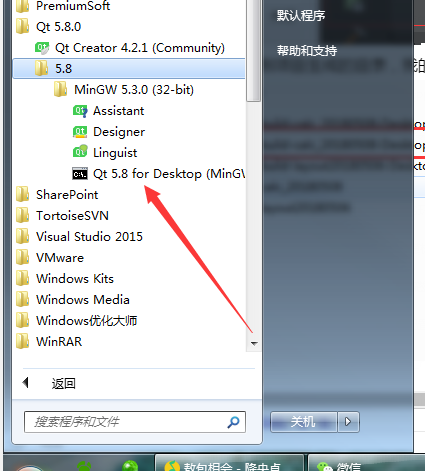Screen dimensions: 425x471
Task: Open shutdown options arrow next to 关机
Action: pyautogui.click(x=348, y=422)
